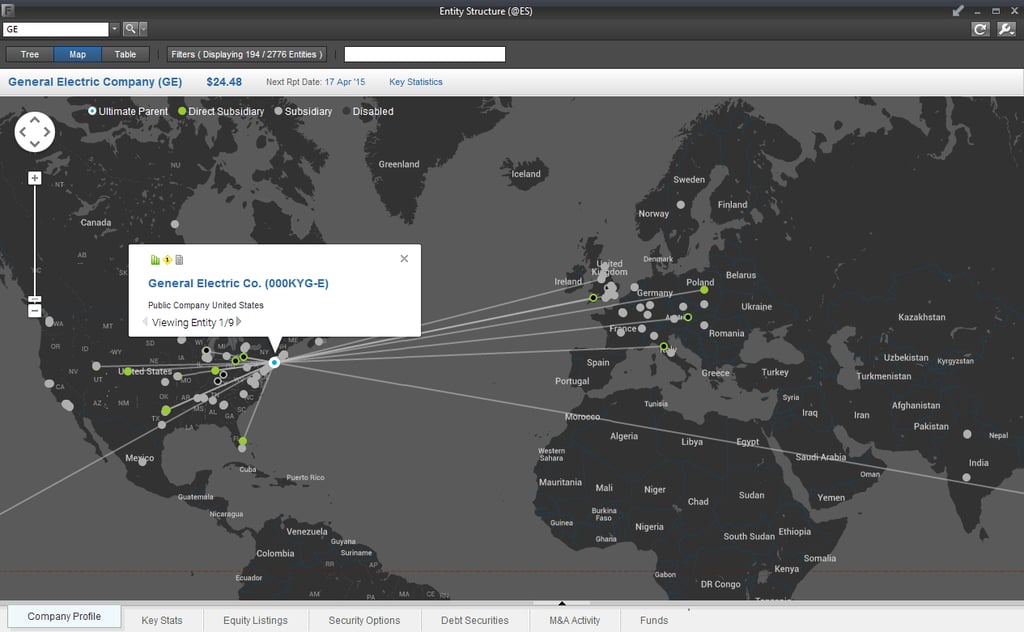Click the search magnifier icon
This screenshot has width=1024, height=632.
[130, 29]
